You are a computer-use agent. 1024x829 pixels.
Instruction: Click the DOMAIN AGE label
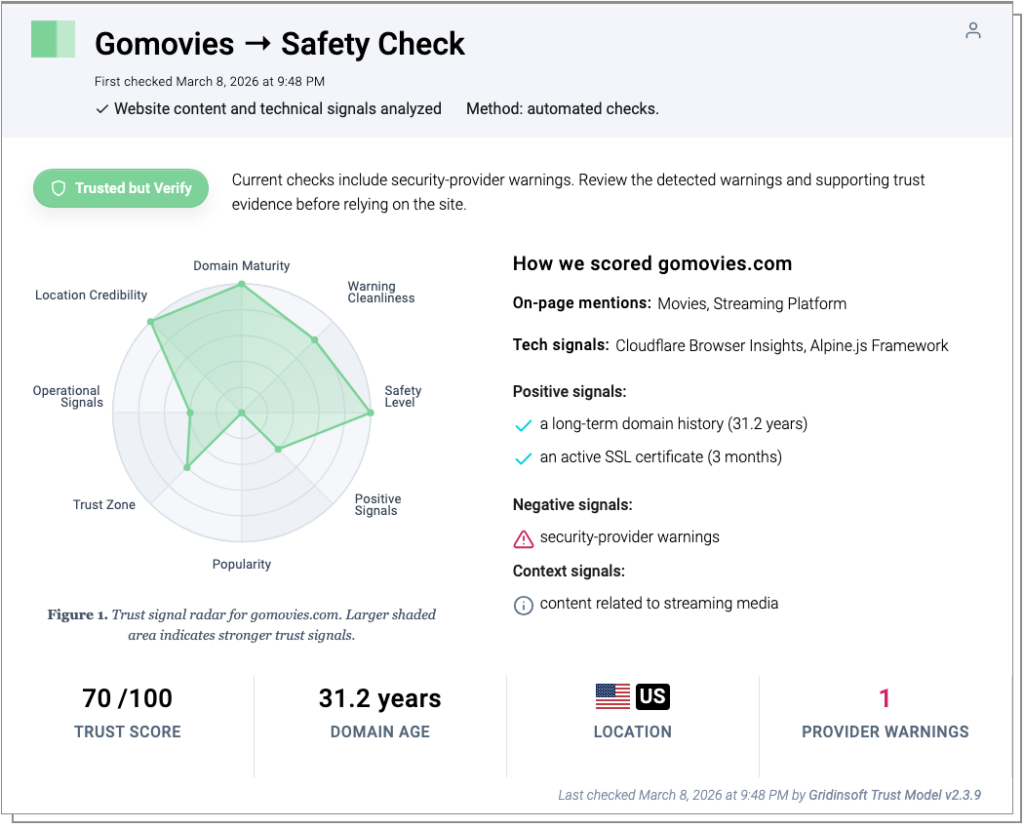click(x=380, y=732)
